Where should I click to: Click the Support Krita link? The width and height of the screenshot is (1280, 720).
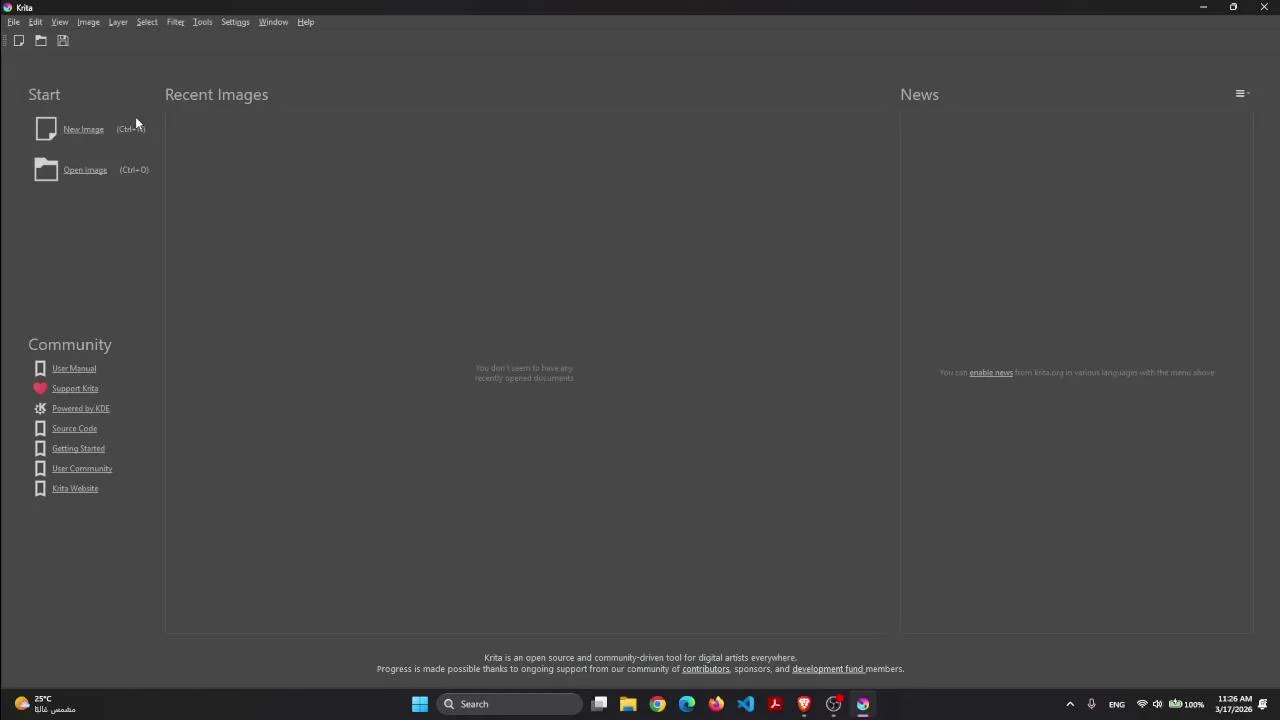[x=75, y=389]
